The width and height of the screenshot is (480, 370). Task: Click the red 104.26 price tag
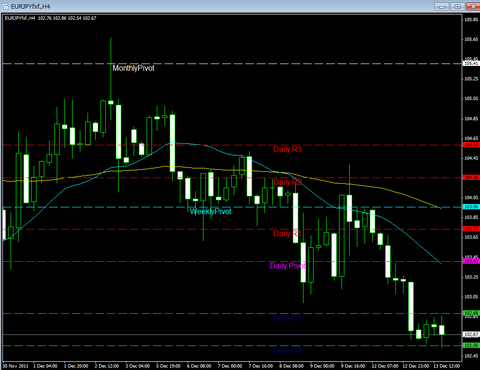471,177
